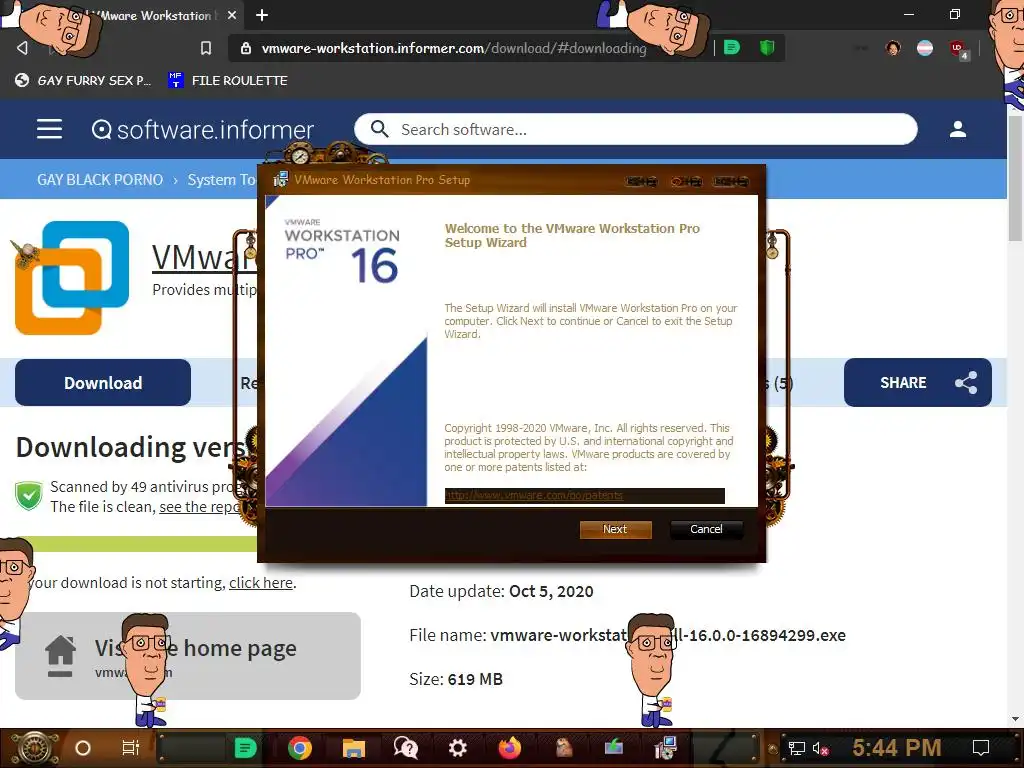This screenshot has width=1024, height=768.
Task: View site security via the padlock icon
Action: (x=246, y=48)
